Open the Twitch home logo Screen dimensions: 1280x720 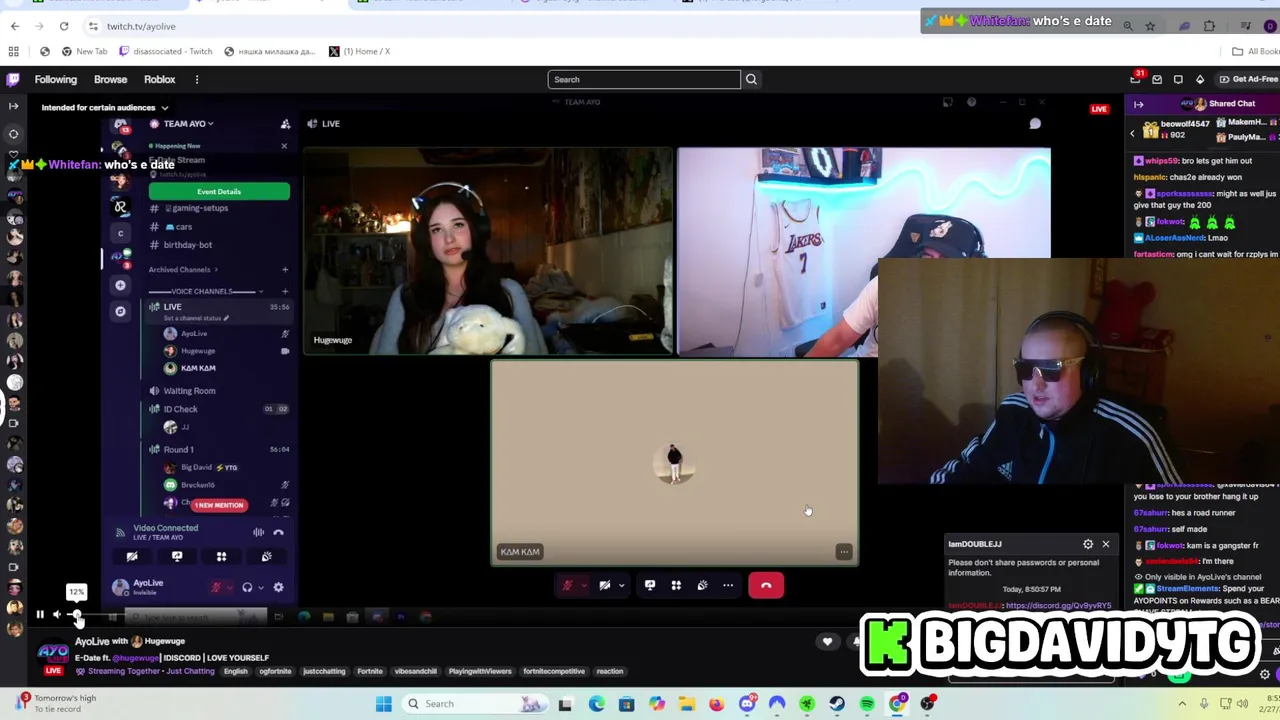pyautogui.click(x=13, y=79)
